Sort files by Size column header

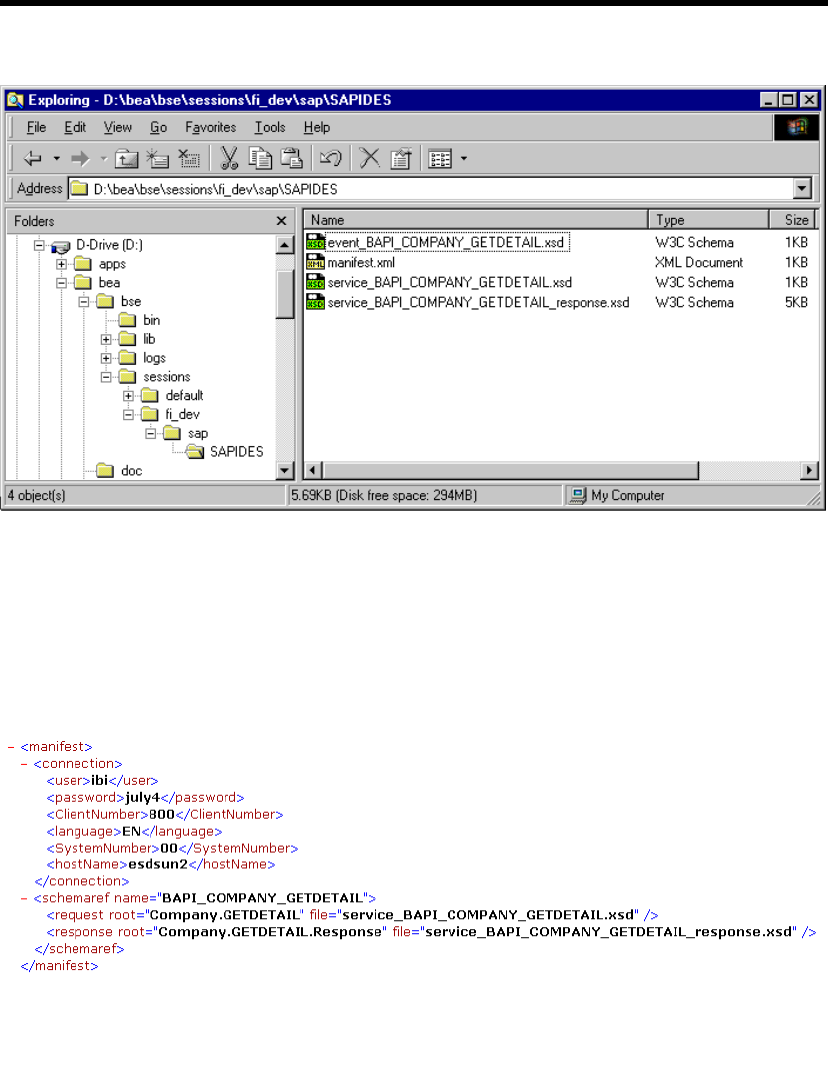tap(792, 220)
